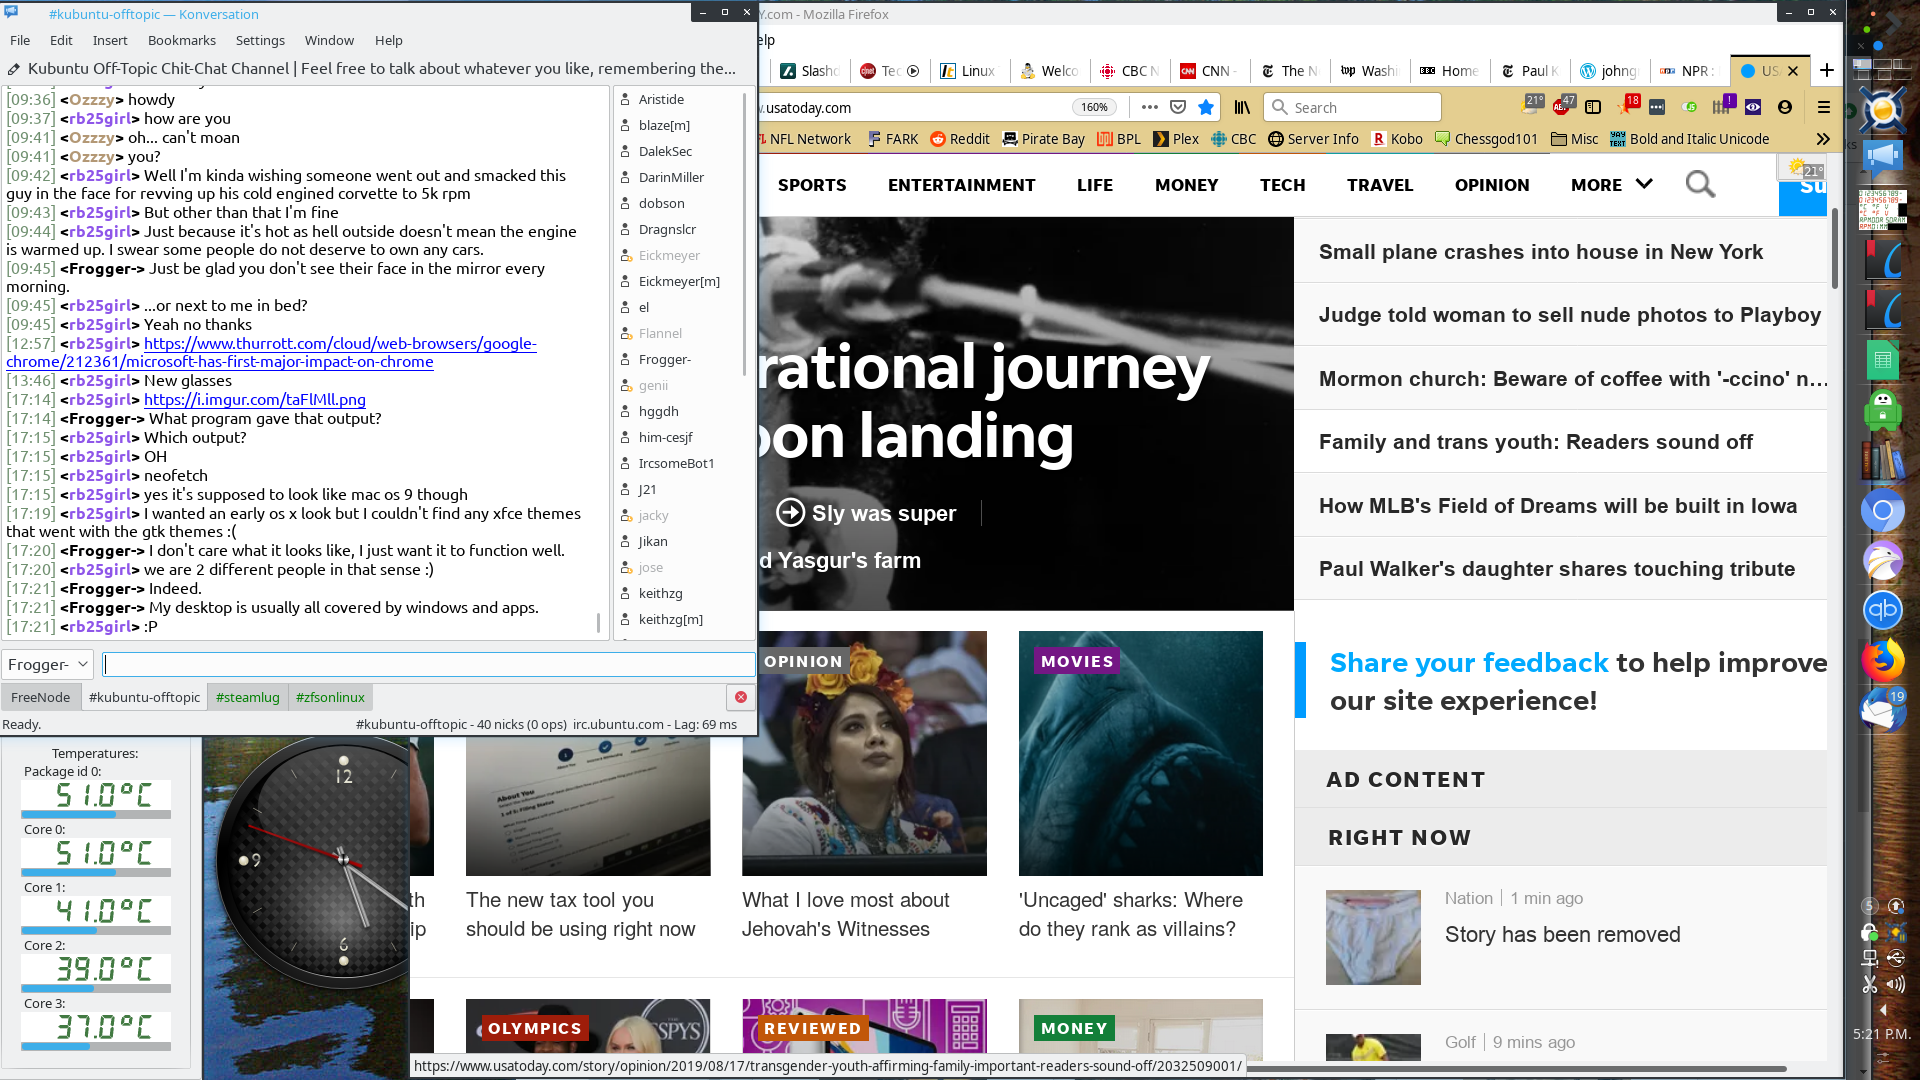The width and height of the screenshot is (1920, 1080).
Task: Focus the Konversation message input field
Action: [x=429, y=664]
